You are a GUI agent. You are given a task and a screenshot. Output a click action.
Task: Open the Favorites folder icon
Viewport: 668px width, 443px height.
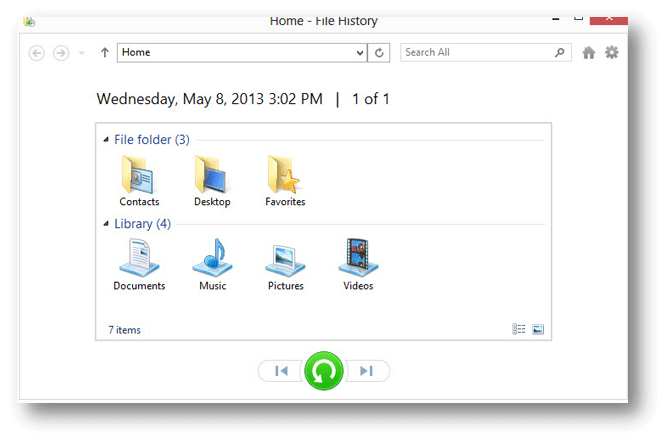tap(284, 175)
